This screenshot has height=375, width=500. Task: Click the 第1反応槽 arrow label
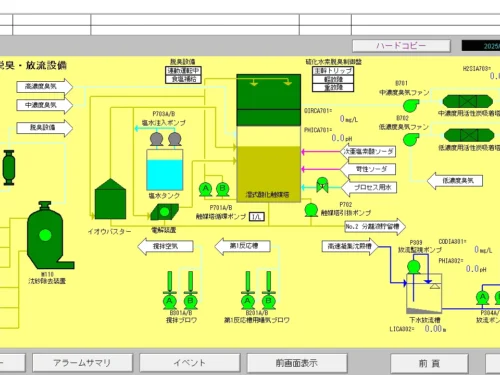coord(242,246)
